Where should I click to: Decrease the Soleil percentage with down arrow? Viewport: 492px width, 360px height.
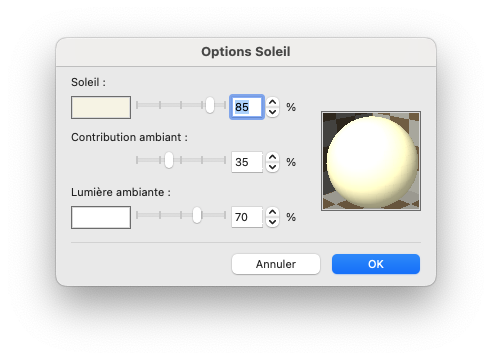tap(272, 112)
